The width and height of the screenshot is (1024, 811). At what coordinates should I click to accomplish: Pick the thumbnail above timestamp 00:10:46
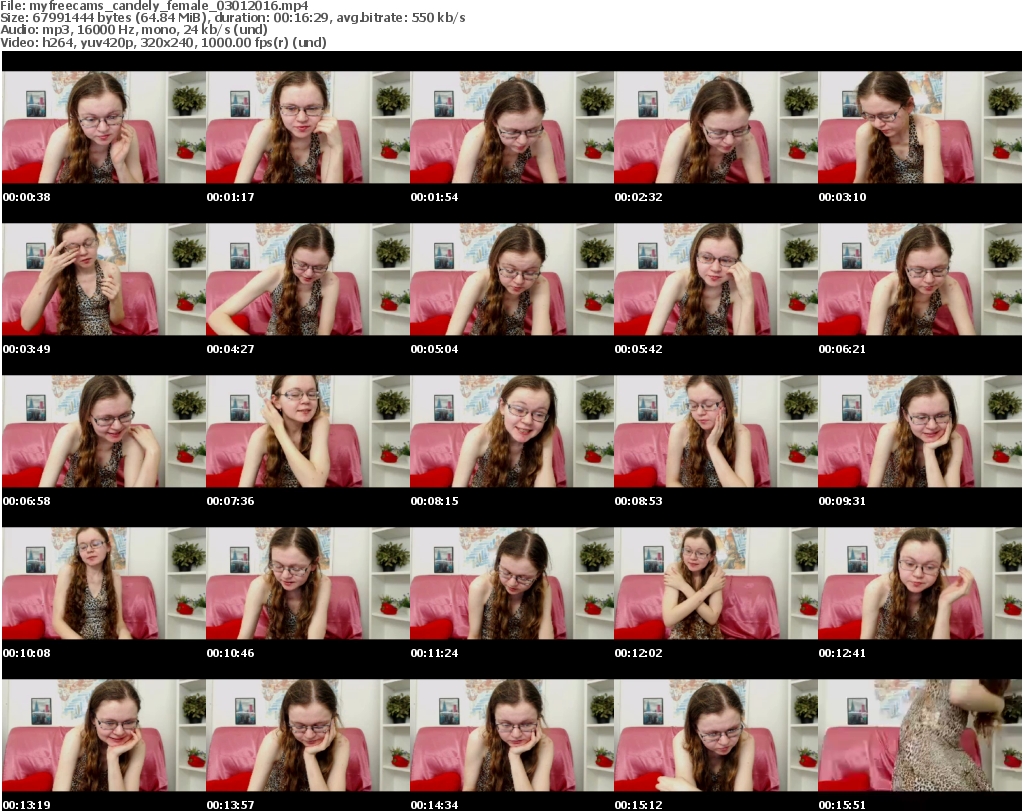click(308, 583)
